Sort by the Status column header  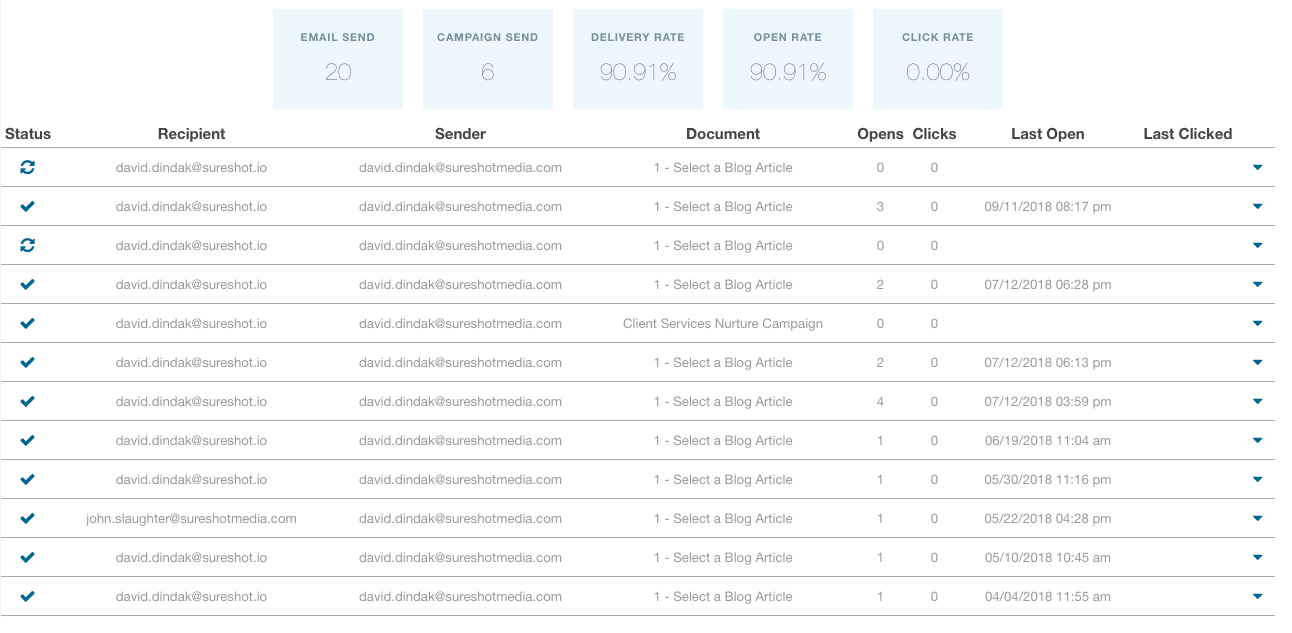tap(28, 134)
